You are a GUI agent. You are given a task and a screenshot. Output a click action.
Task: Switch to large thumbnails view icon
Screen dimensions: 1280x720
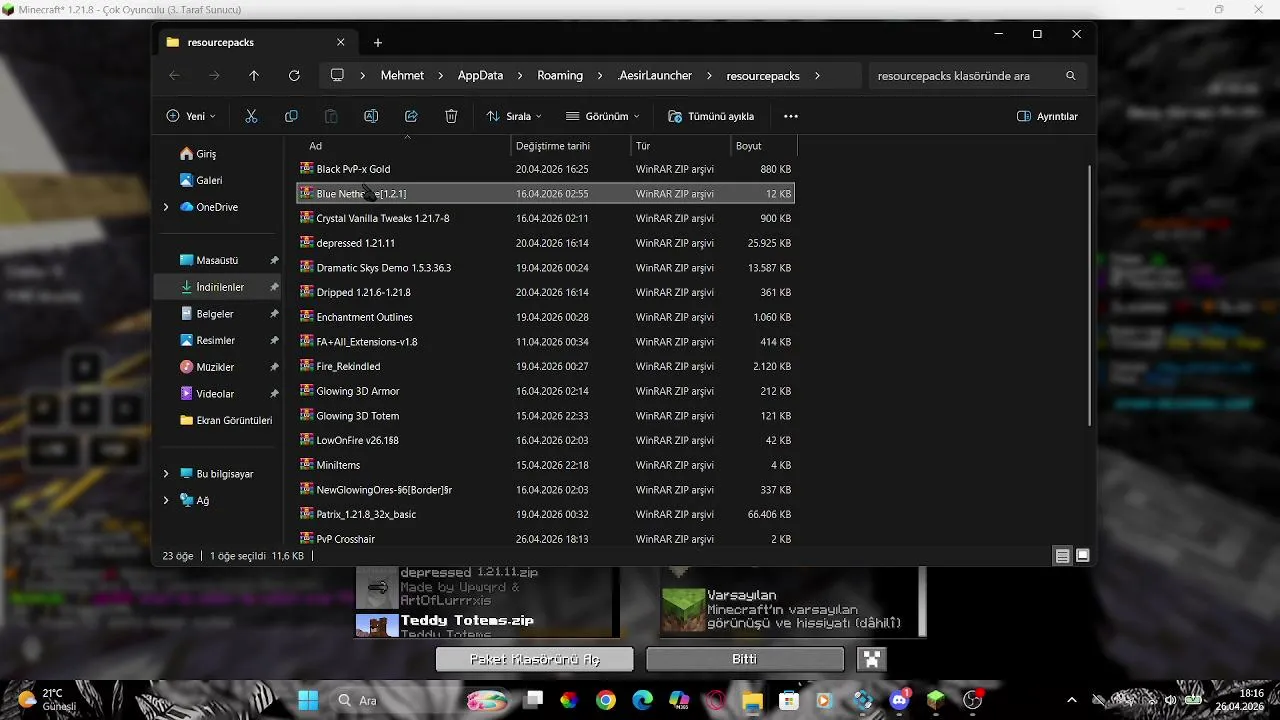pos(1082,555)
